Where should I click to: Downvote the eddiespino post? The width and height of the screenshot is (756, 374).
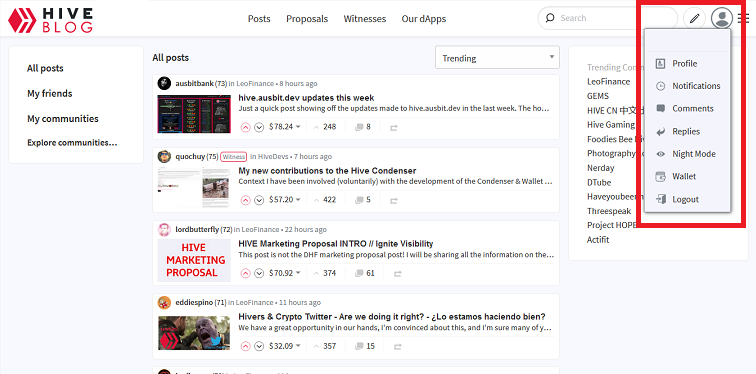click(x=259, y=346)
